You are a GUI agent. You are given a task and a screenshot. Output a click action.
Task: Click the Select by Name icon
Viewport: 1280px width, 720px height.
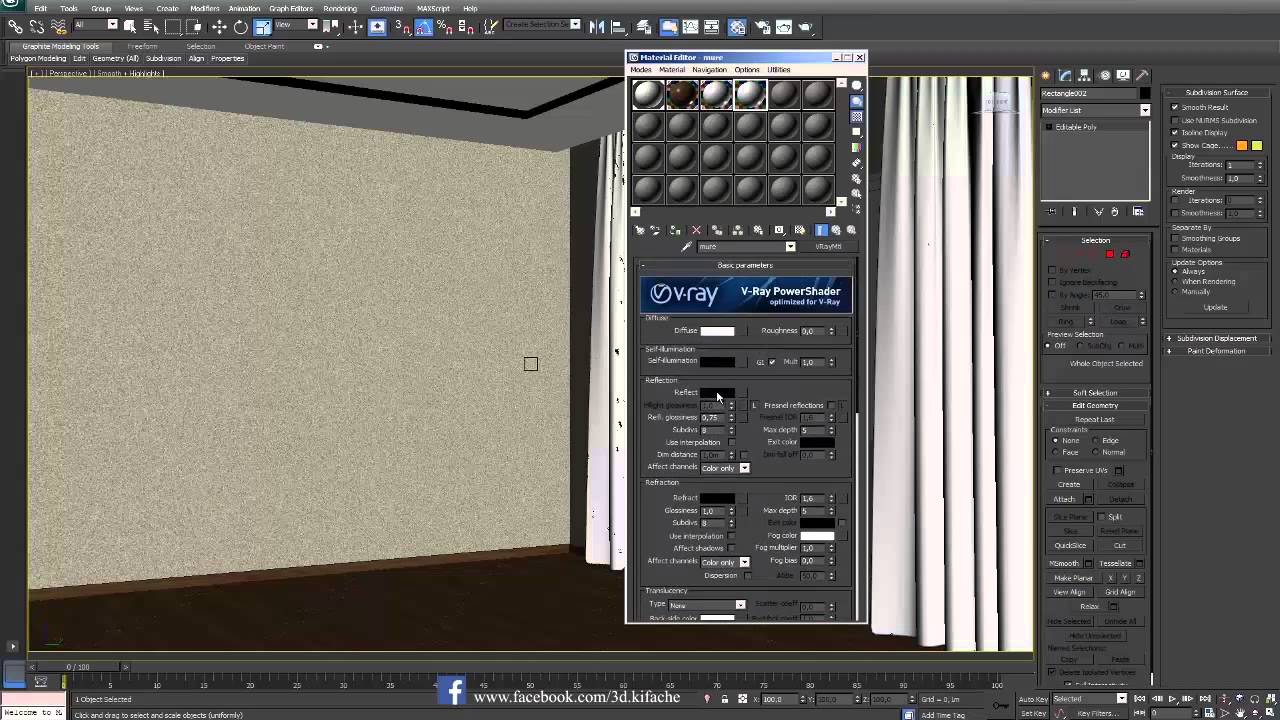coord(151,27)
